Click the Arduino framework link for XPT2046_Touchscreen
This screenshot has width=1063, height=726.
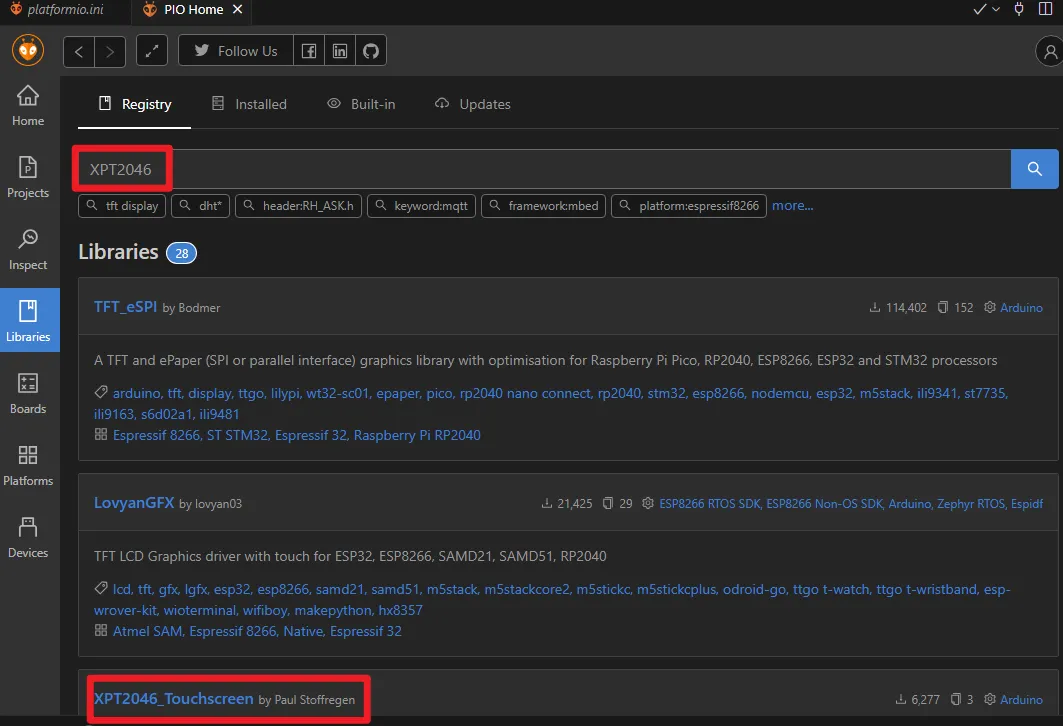1021,700
